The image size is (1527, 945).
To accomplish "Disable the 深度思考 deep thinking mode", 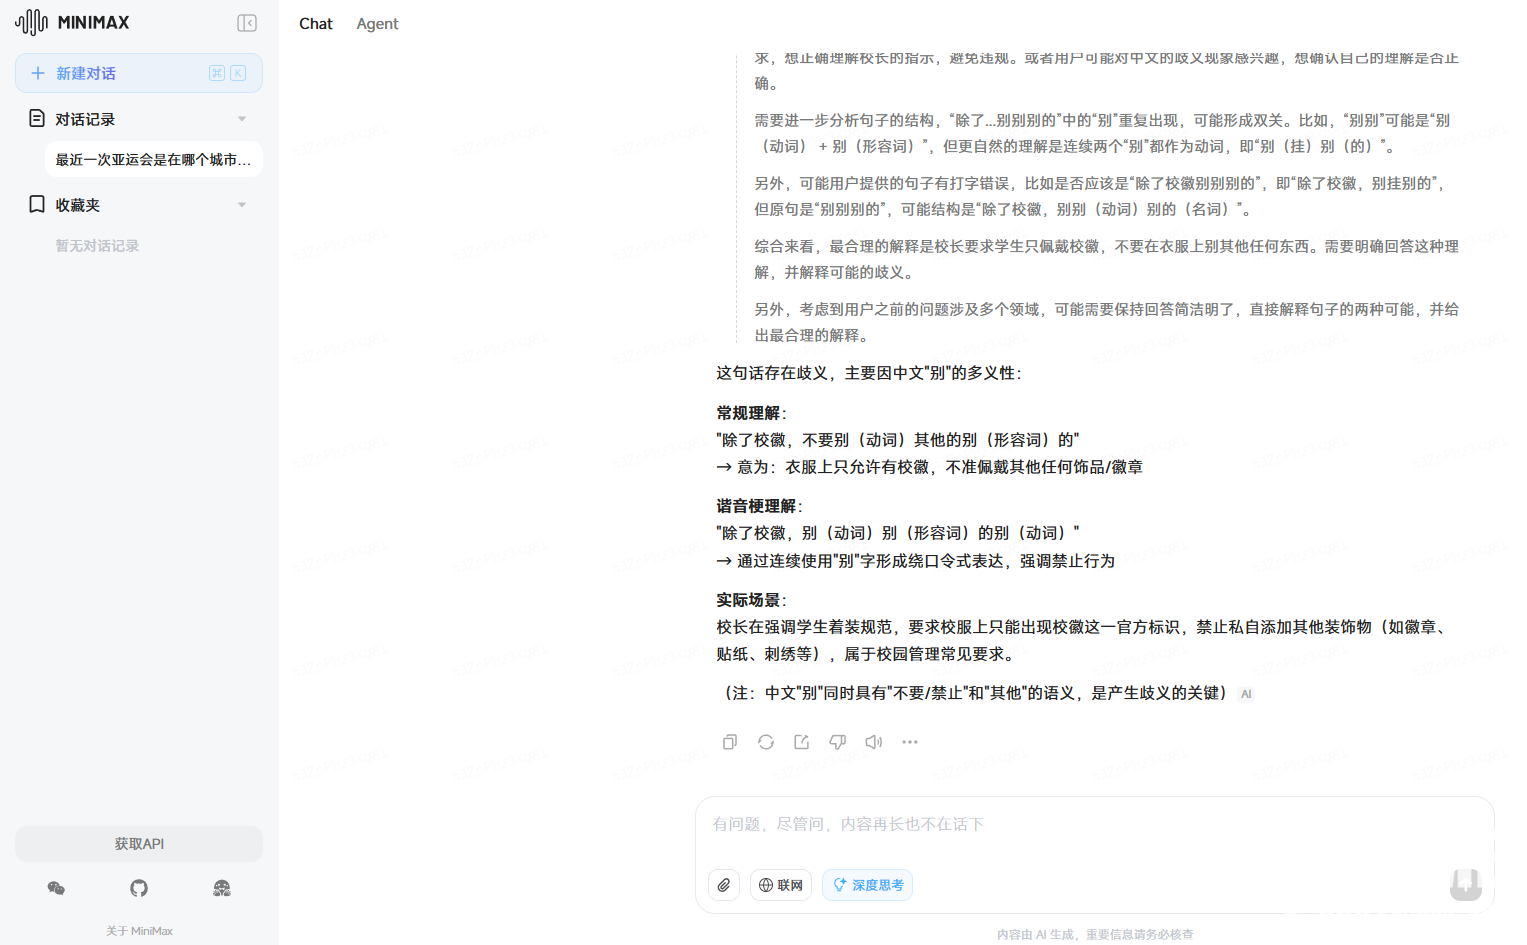I will 867,885.
